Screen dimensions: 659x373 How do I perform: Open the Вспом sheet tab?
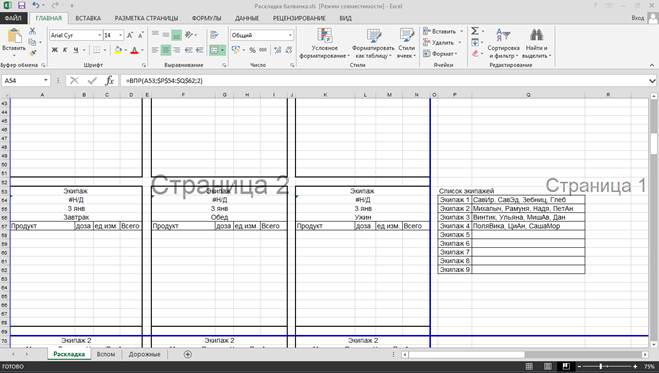(106, 354)
